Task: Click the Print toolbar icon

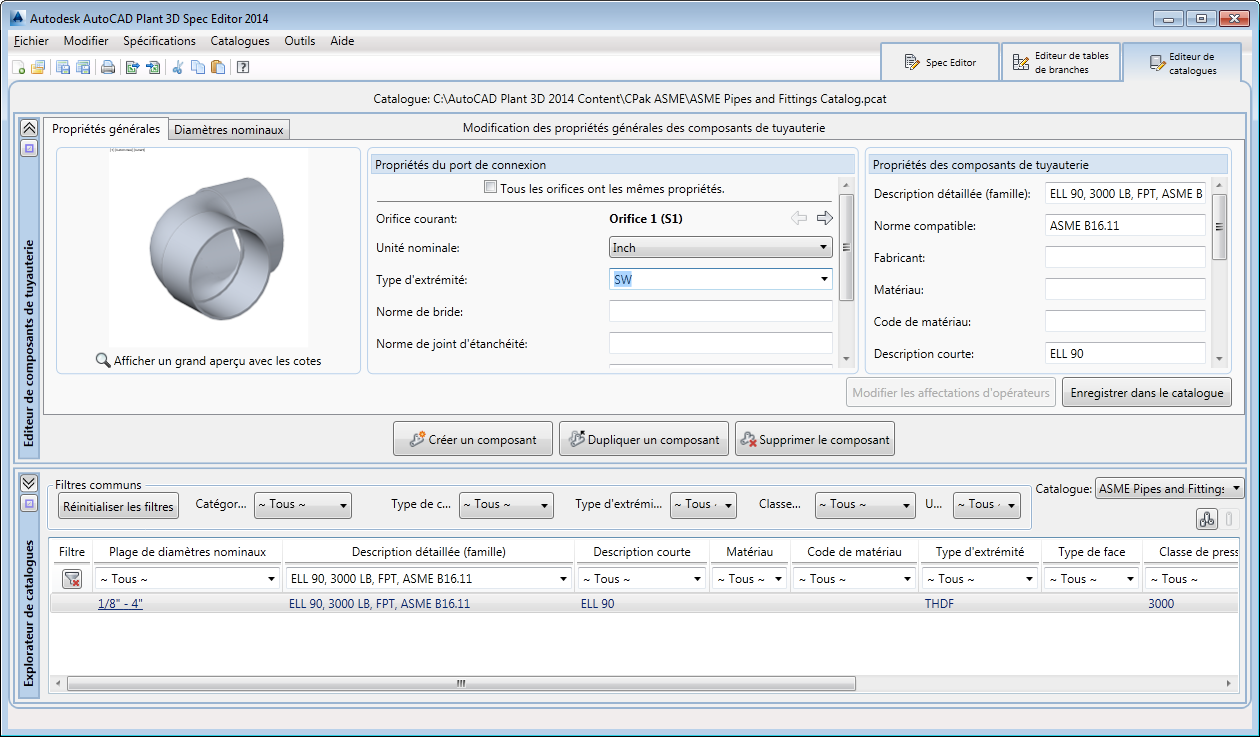Action: click(x=108, y=67)
